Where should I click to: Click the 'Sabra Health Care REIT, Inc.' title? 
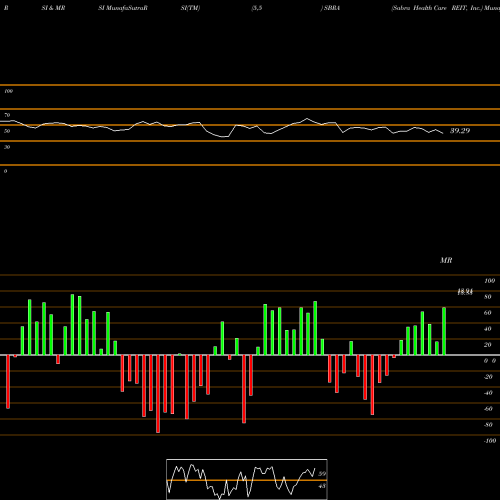point(437,8)
